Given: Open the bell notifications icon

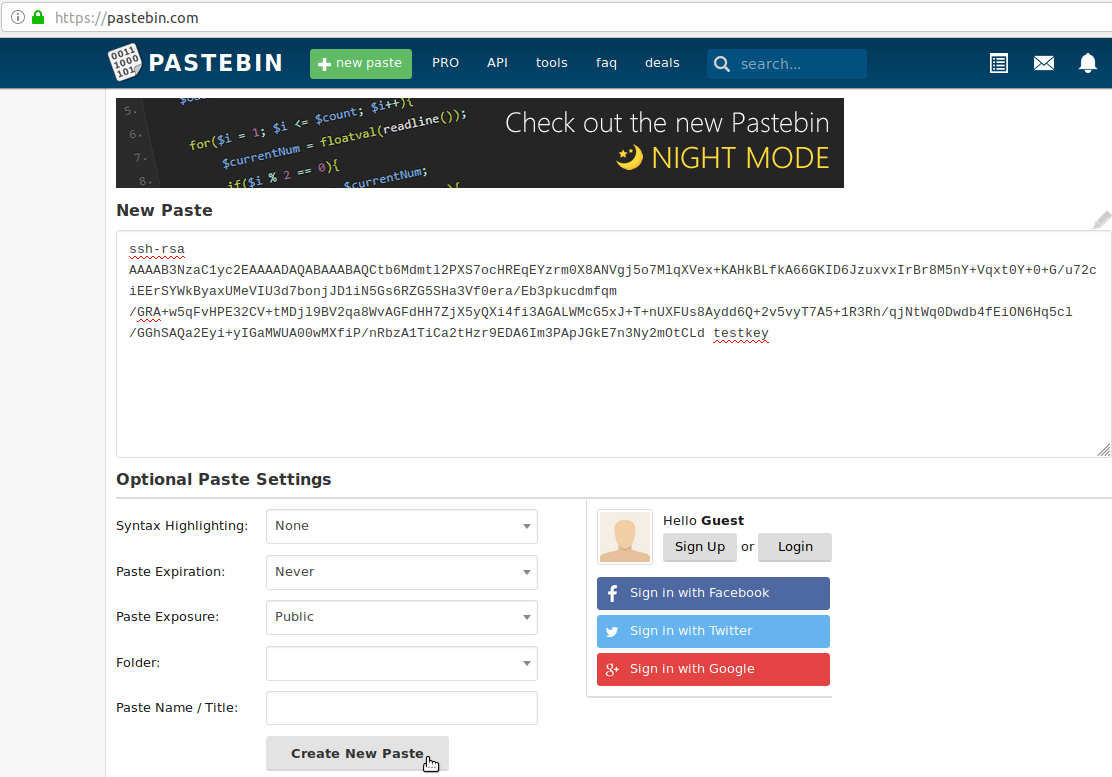Looking at the screenshot, I should tap(1088, 62).
